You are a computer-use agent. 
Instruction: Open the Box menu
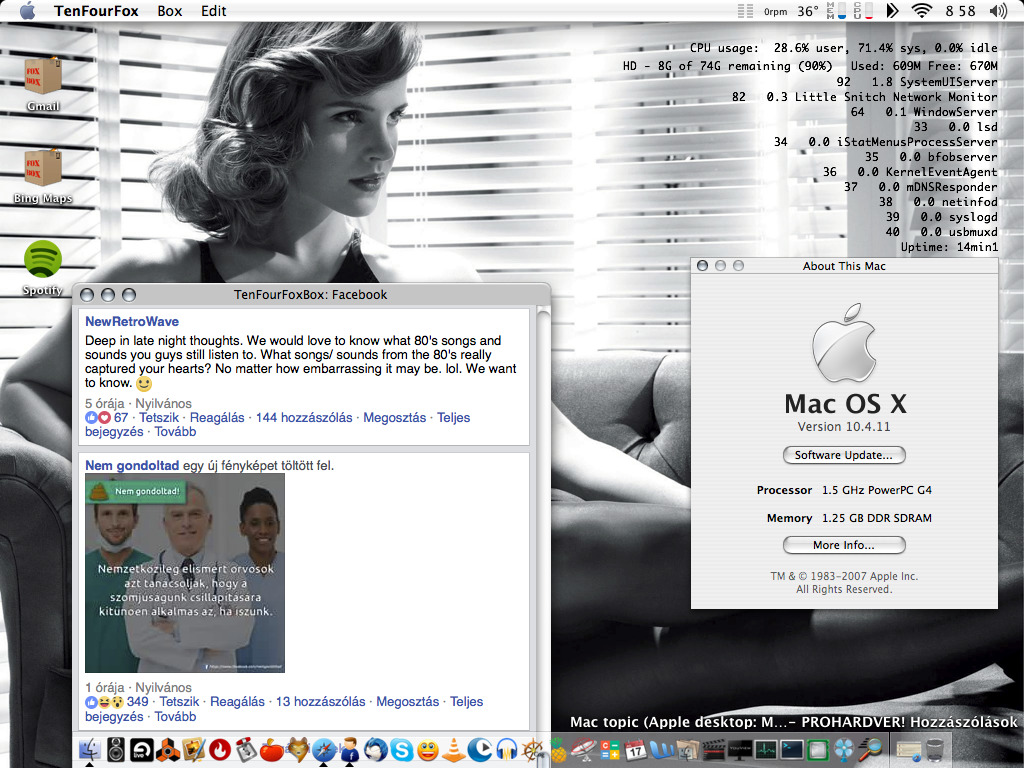pos(170,11)
